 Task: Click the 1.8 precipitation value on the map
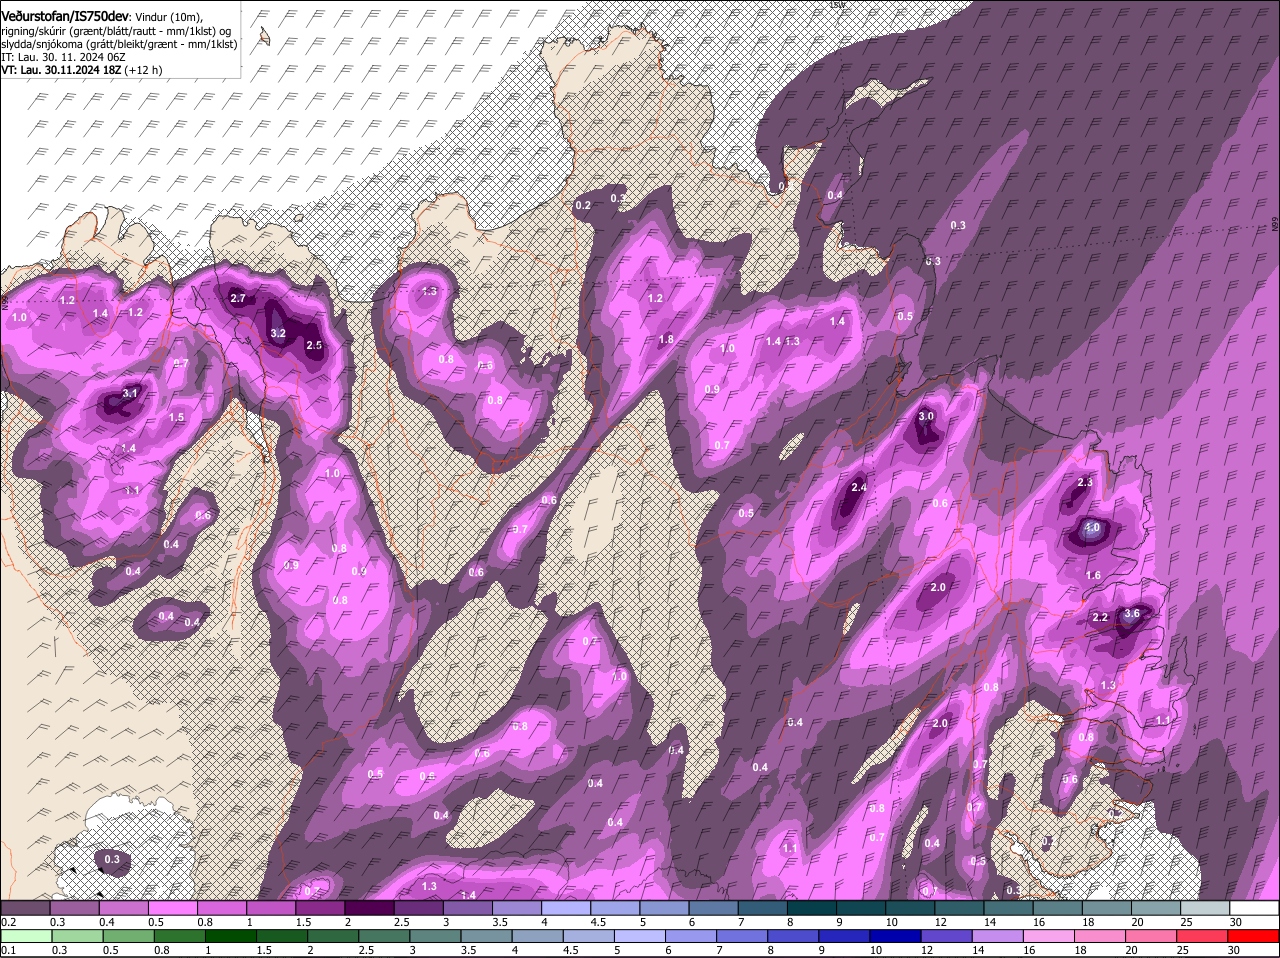click(x=666, y=339)
